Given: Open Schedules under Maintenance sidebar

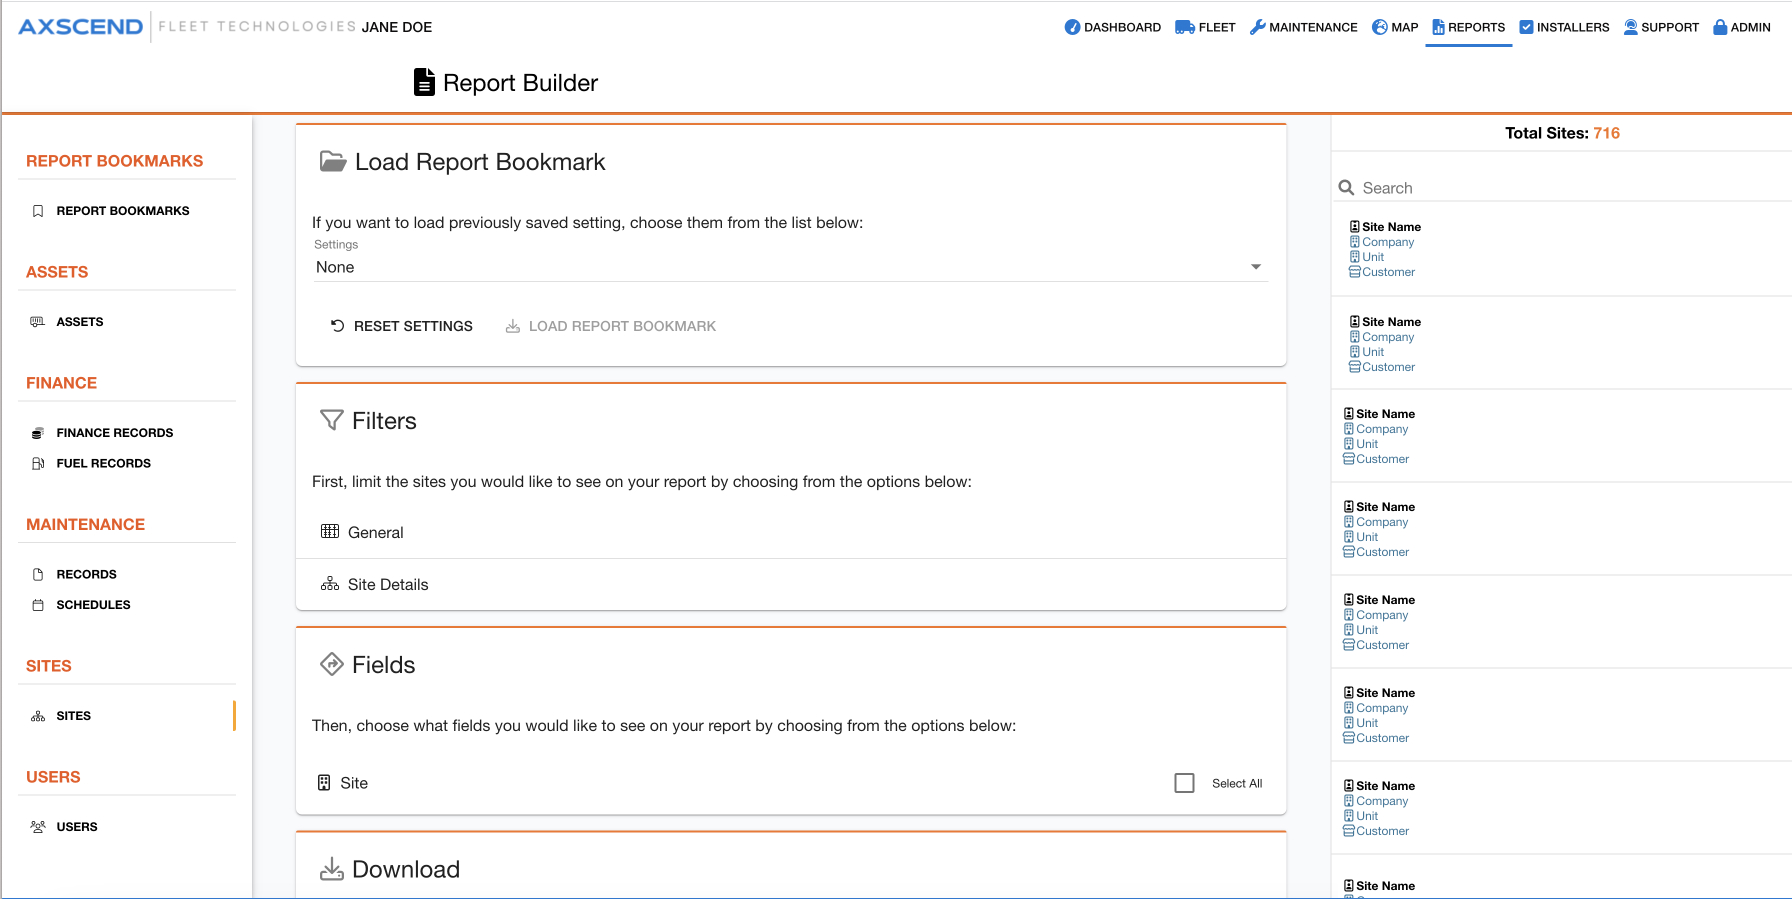Looking at the screenshot, I should (x=93, y=605).
